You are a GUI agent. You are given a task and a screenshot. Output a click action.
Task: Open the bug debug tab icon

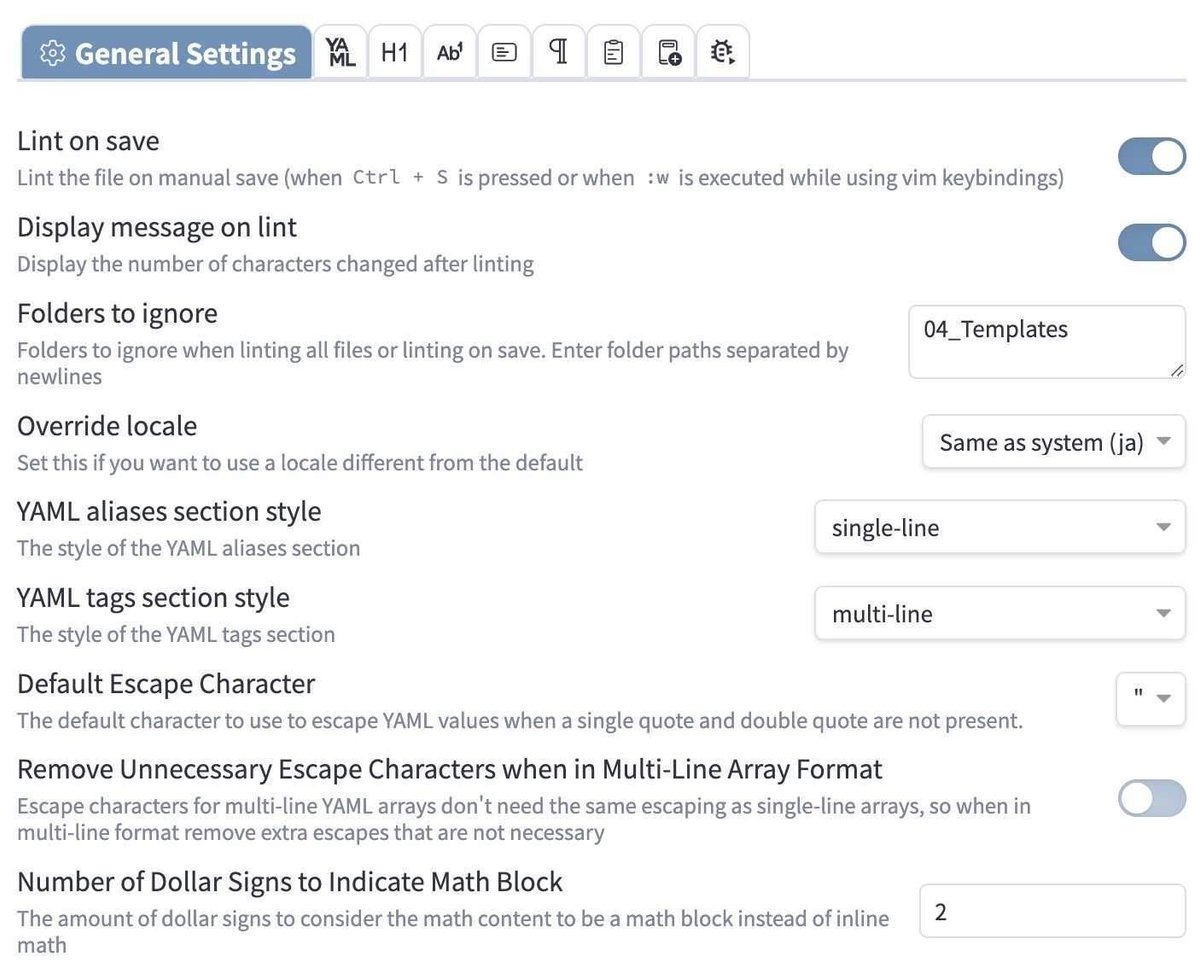coord(722,53)
